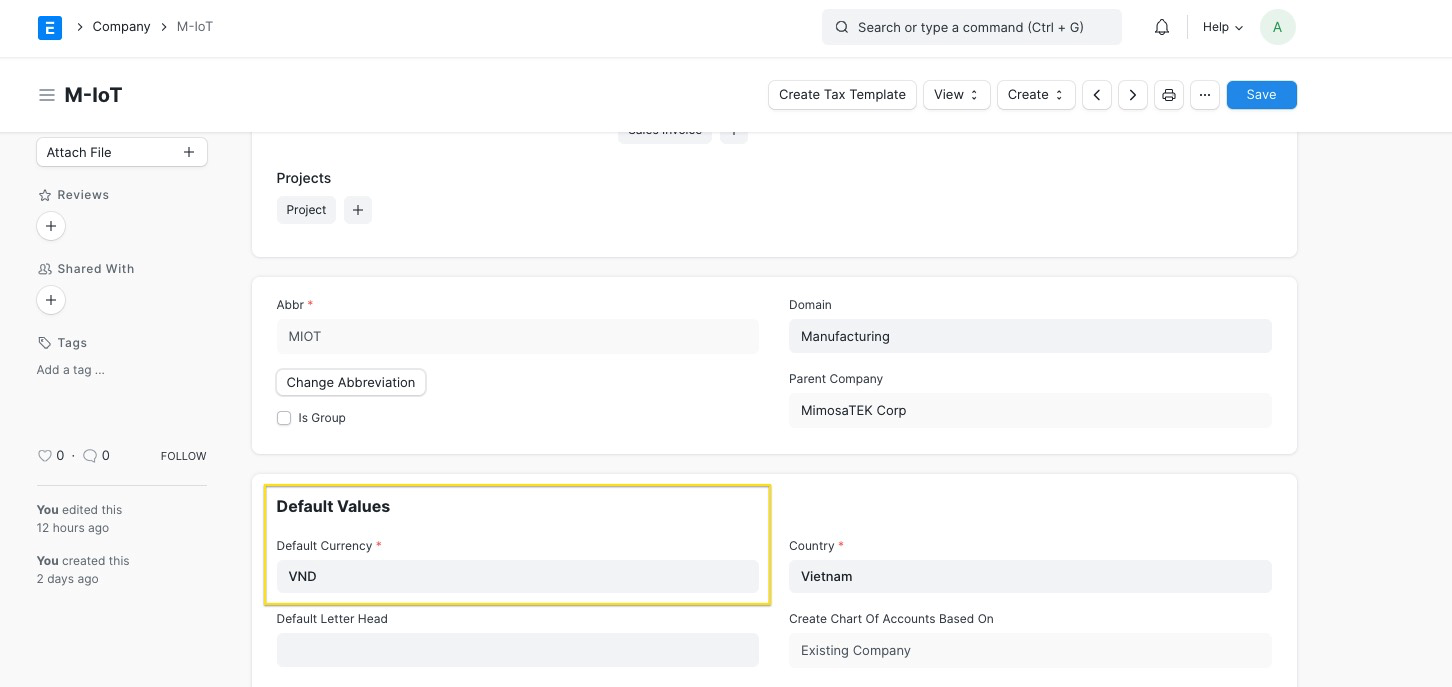This screenshot has height=687, width=1452.
Task: Add a user under Shared With
Action: pos(51,299)
